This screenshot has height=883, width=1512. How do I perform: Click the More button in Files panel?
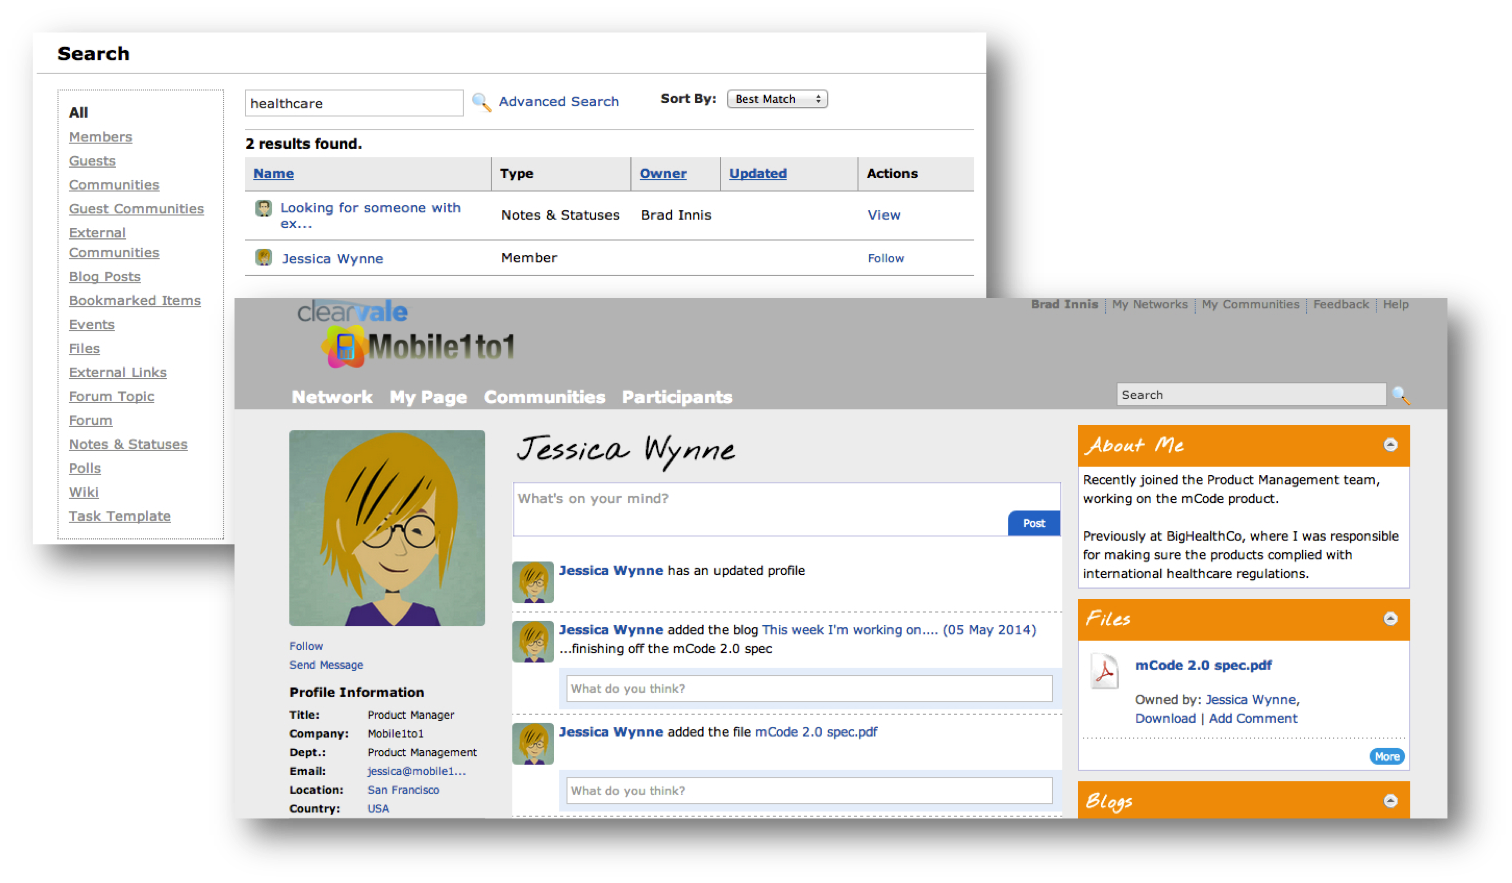1387,757
